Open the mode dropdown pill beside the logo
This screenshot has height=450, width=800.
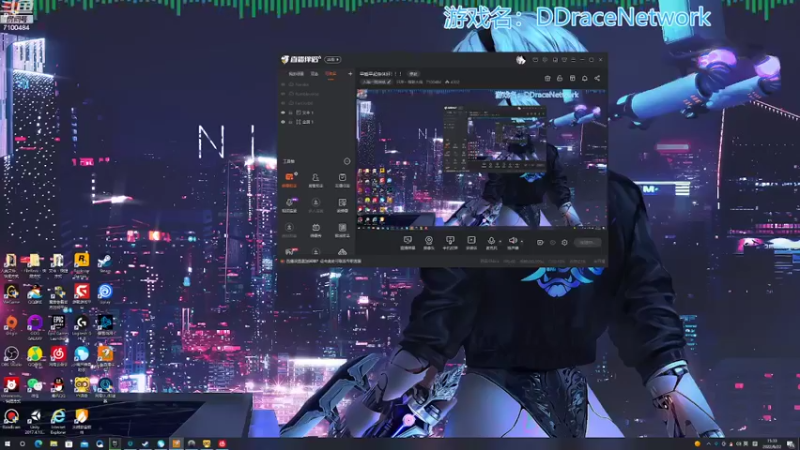coord(333,60)
